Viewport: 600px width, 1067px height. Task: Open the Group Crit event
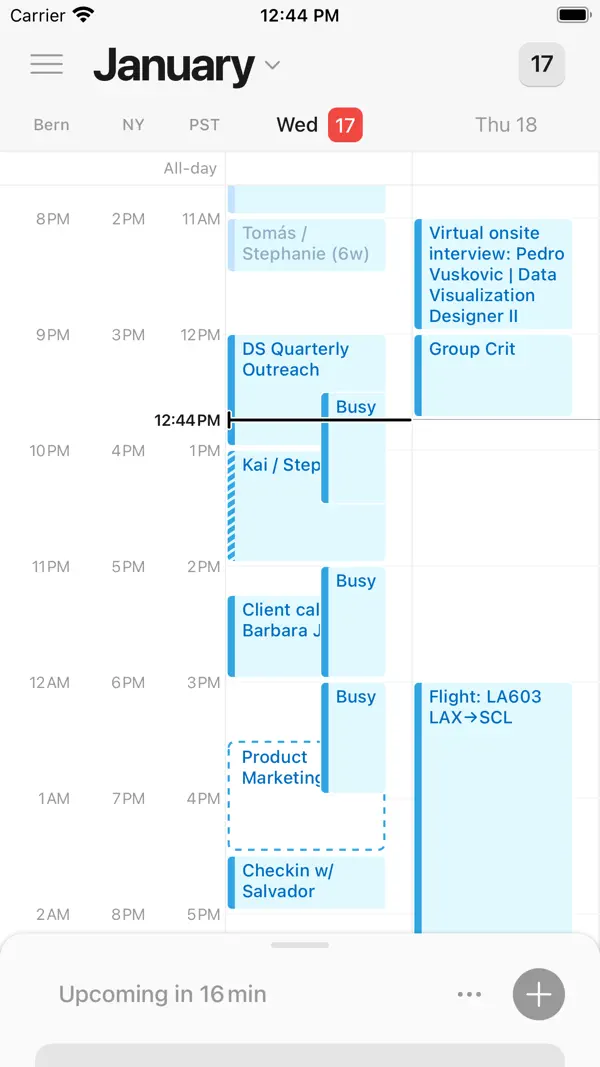click(x=490, y=375)
